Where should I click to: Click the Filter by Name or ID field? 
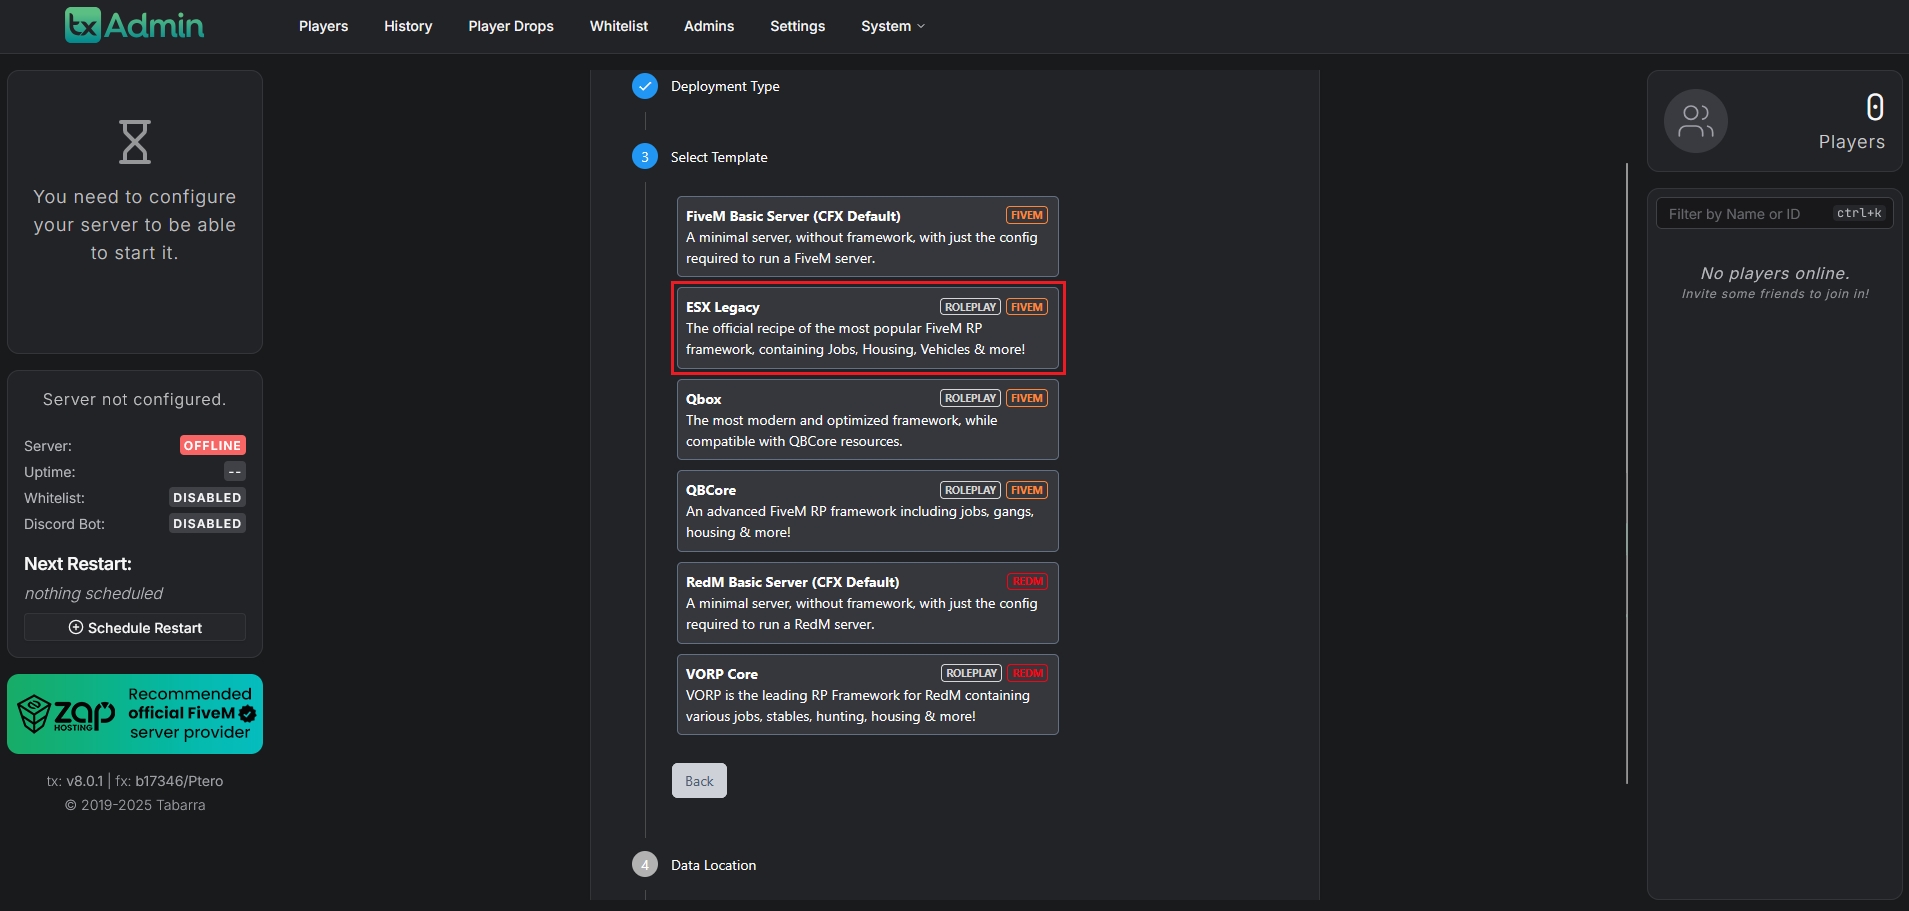pos(1745,214)
